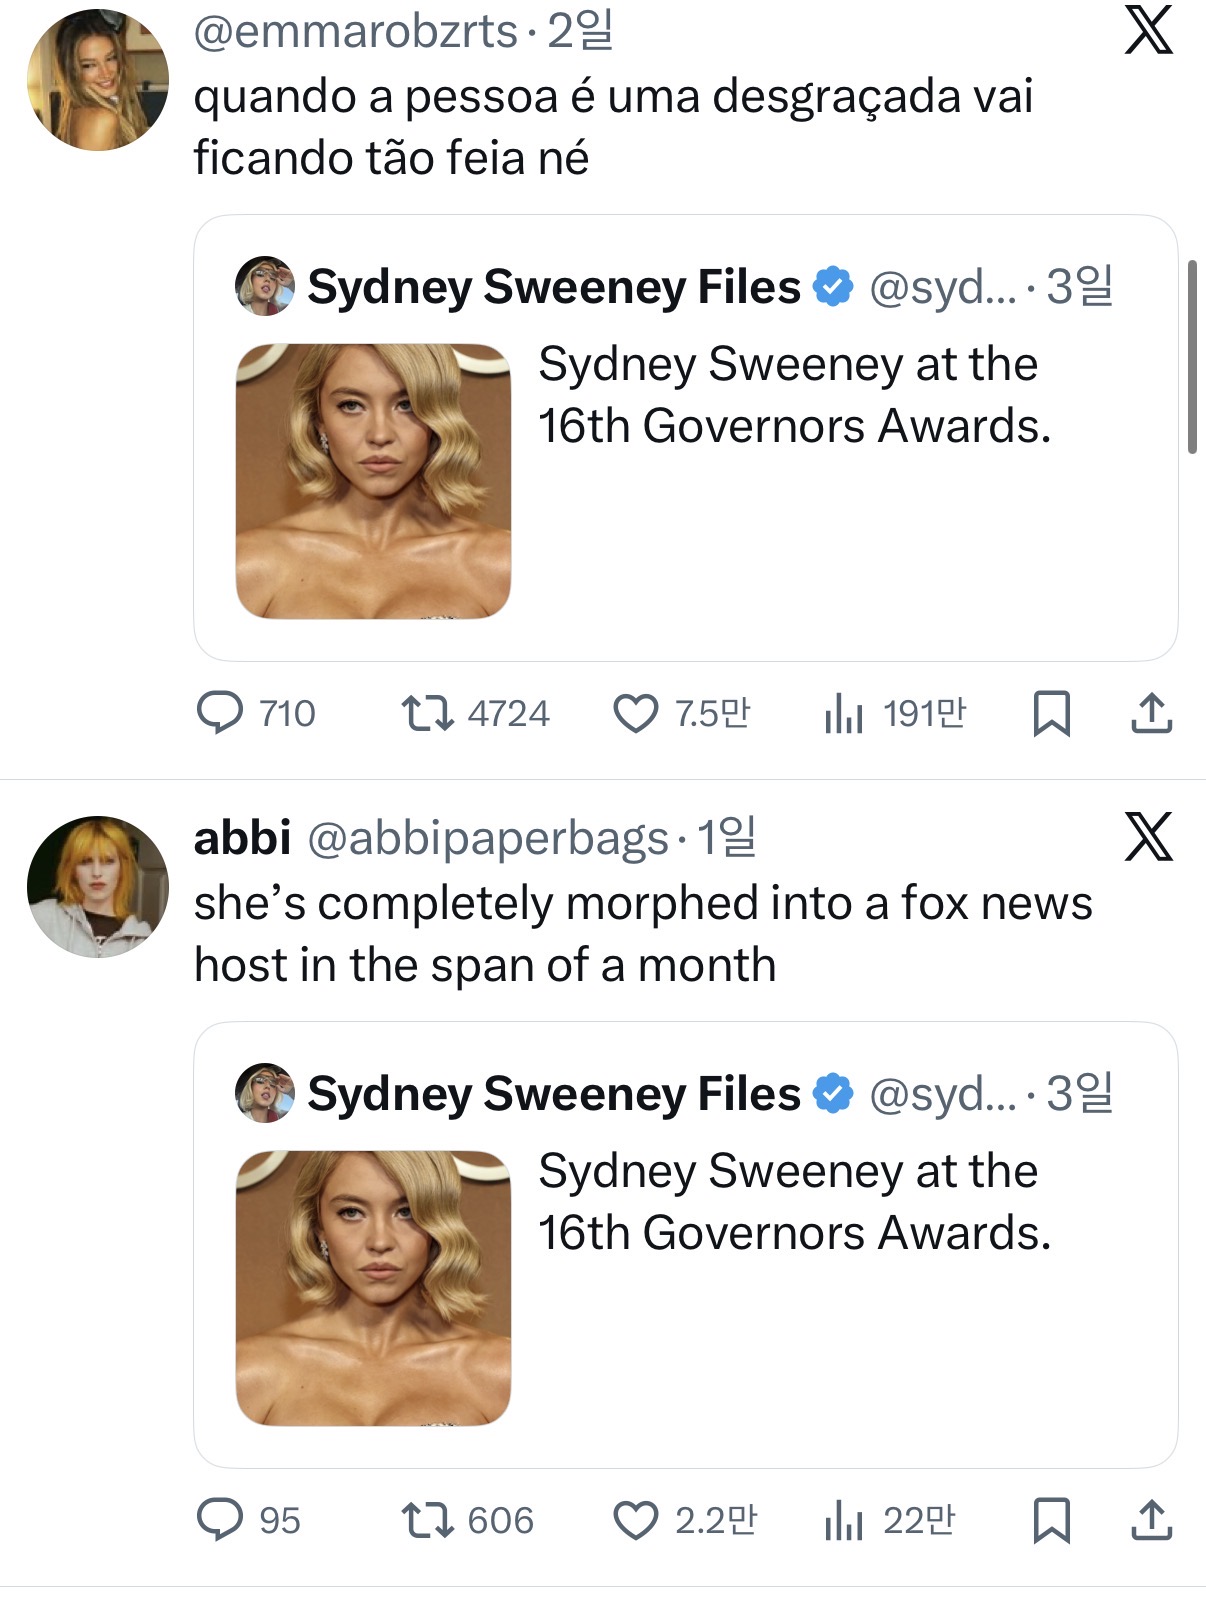Click the X logo beside abbi's tweet
The height and width of the screenshot is (1599, 1206).
coord(1148,837)
